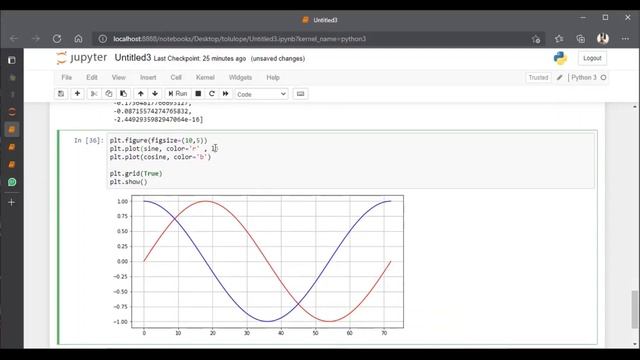Interrupt the kernel with stop icon
Viewport: 640px width, 360px height.
pyautogui.click(x=198, y=94)
